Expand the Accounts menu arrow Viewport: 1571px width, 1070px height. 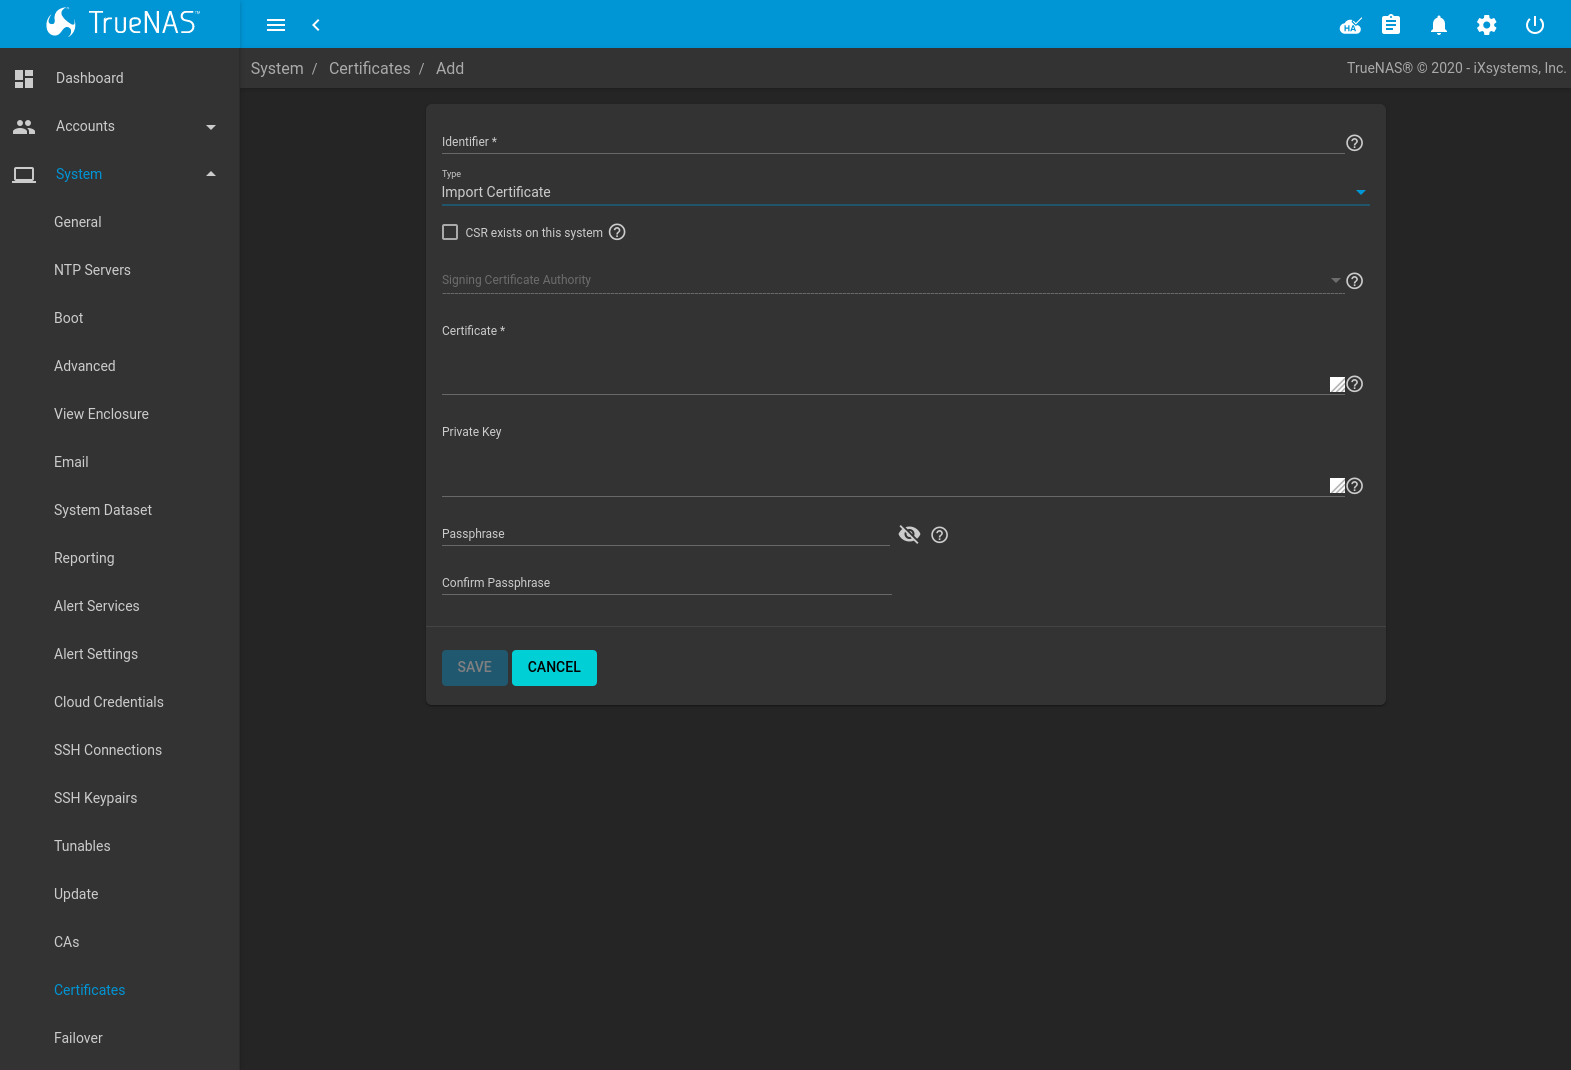(211, 127)
